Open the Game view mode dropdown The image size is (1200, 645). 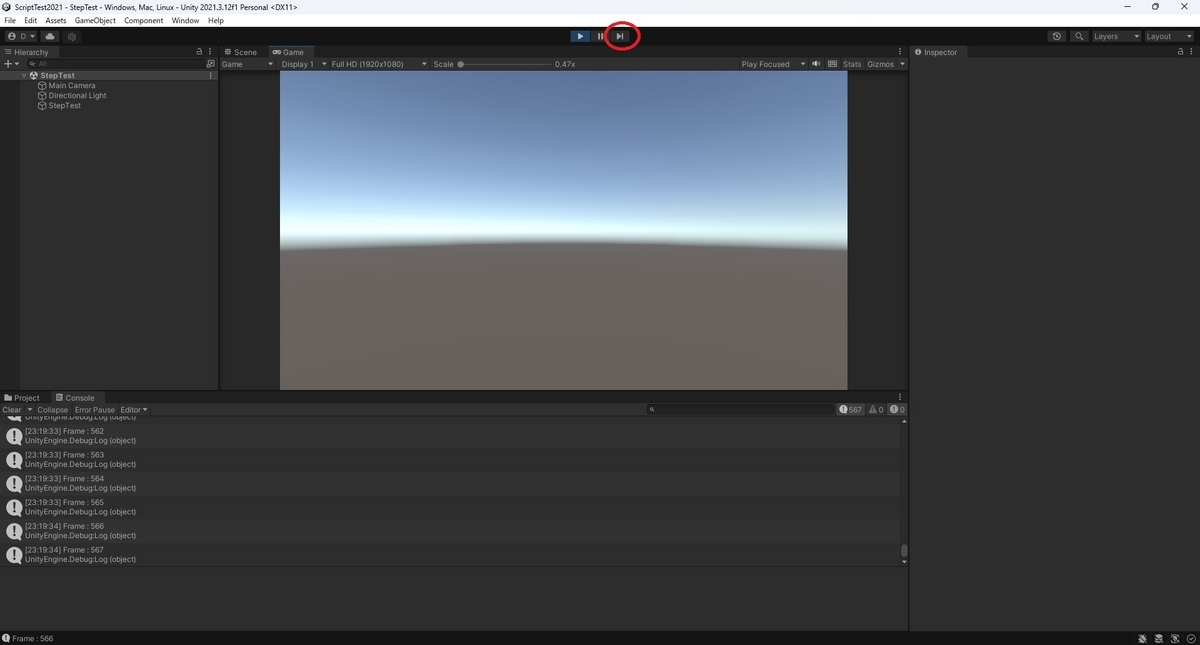click(247, 64)
